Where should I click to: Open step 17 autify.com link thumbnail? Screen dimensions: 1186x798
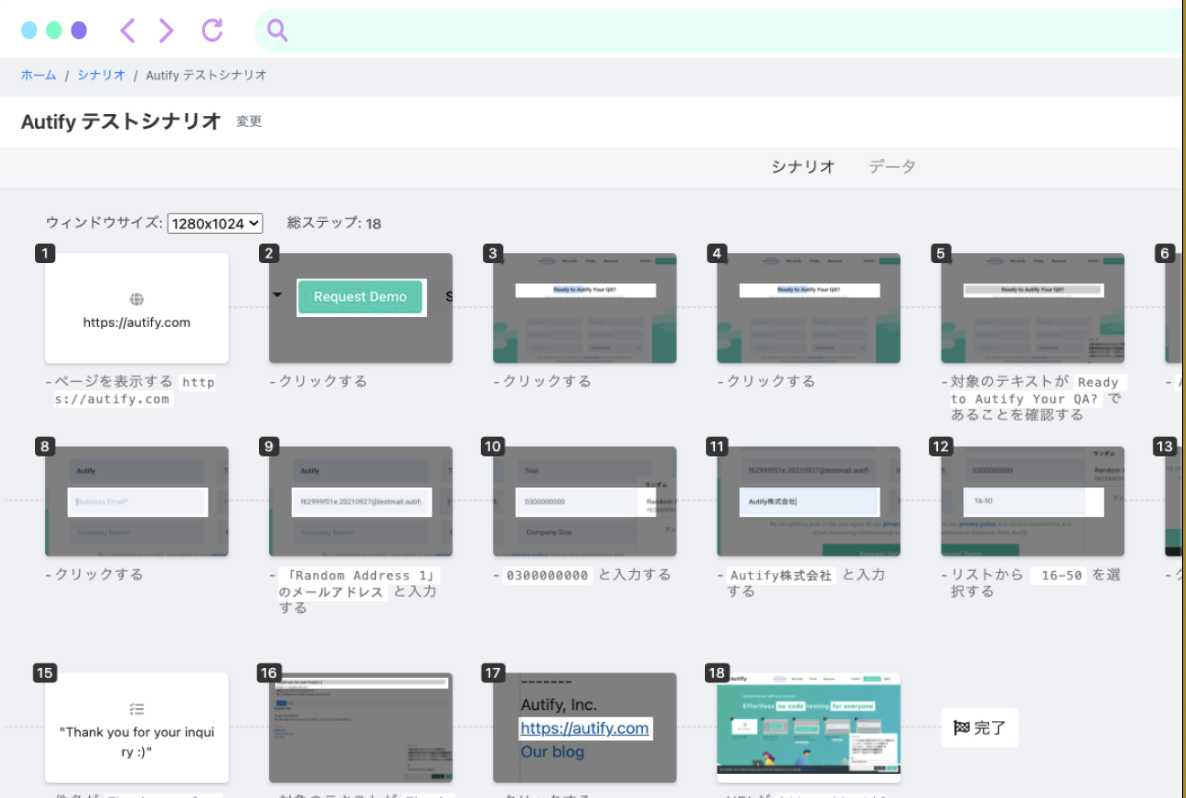pyautogui.click(x=585, y=728)
